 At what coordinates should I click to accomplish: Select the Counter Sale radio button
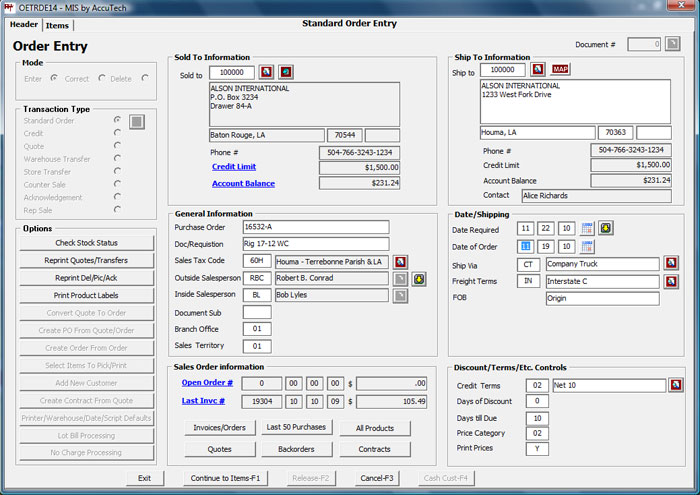click(x=118, y=184)
